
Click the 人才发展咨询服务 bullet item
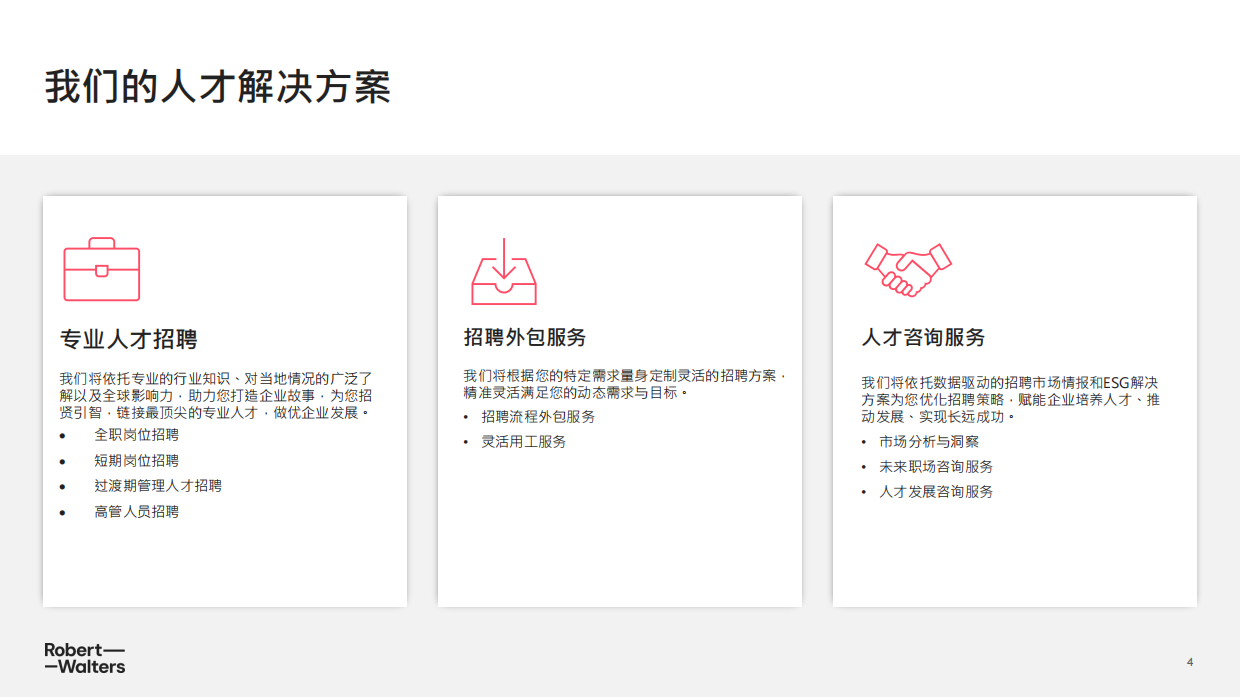pyautogui.click(x=936, y=491)
